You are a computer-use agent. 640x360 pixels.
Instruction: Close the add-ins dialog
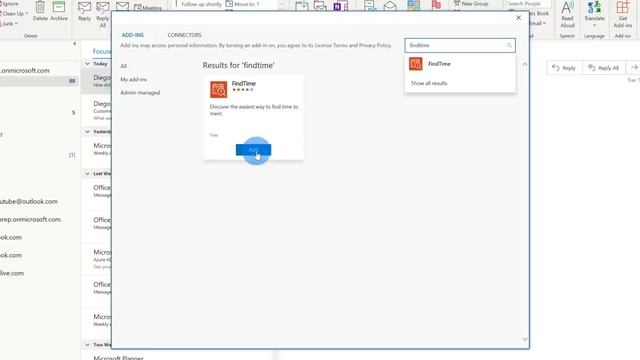[518, 18]
